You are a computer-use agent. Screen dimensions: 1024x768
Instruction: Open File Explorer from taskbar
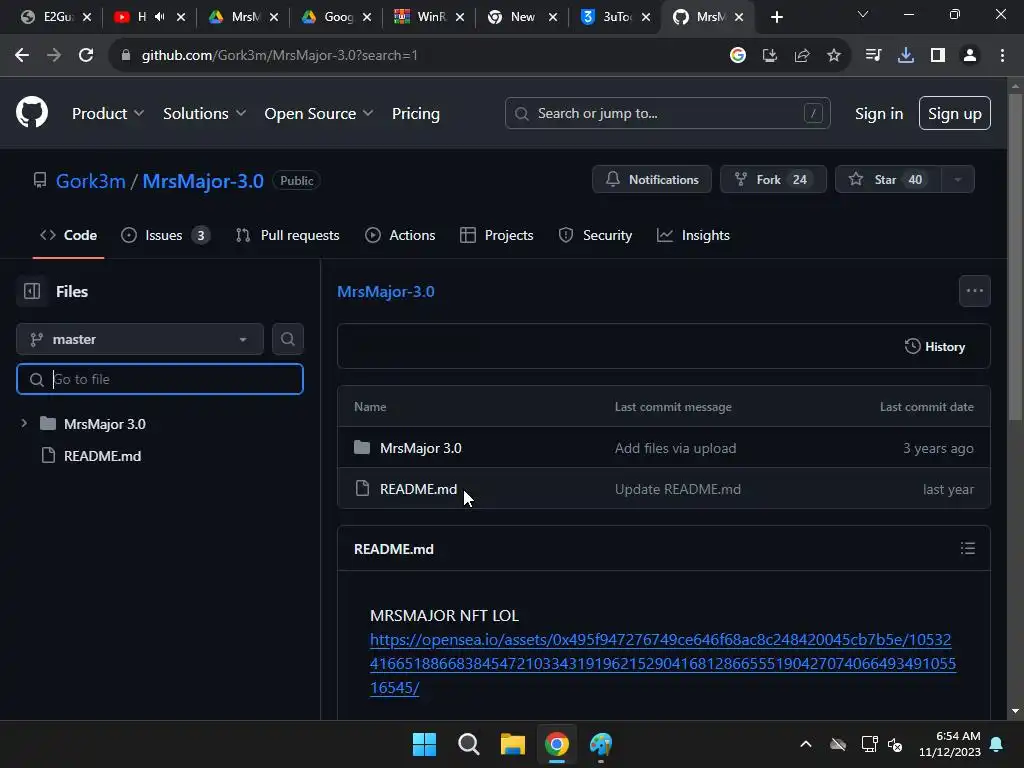click(513, 744)
